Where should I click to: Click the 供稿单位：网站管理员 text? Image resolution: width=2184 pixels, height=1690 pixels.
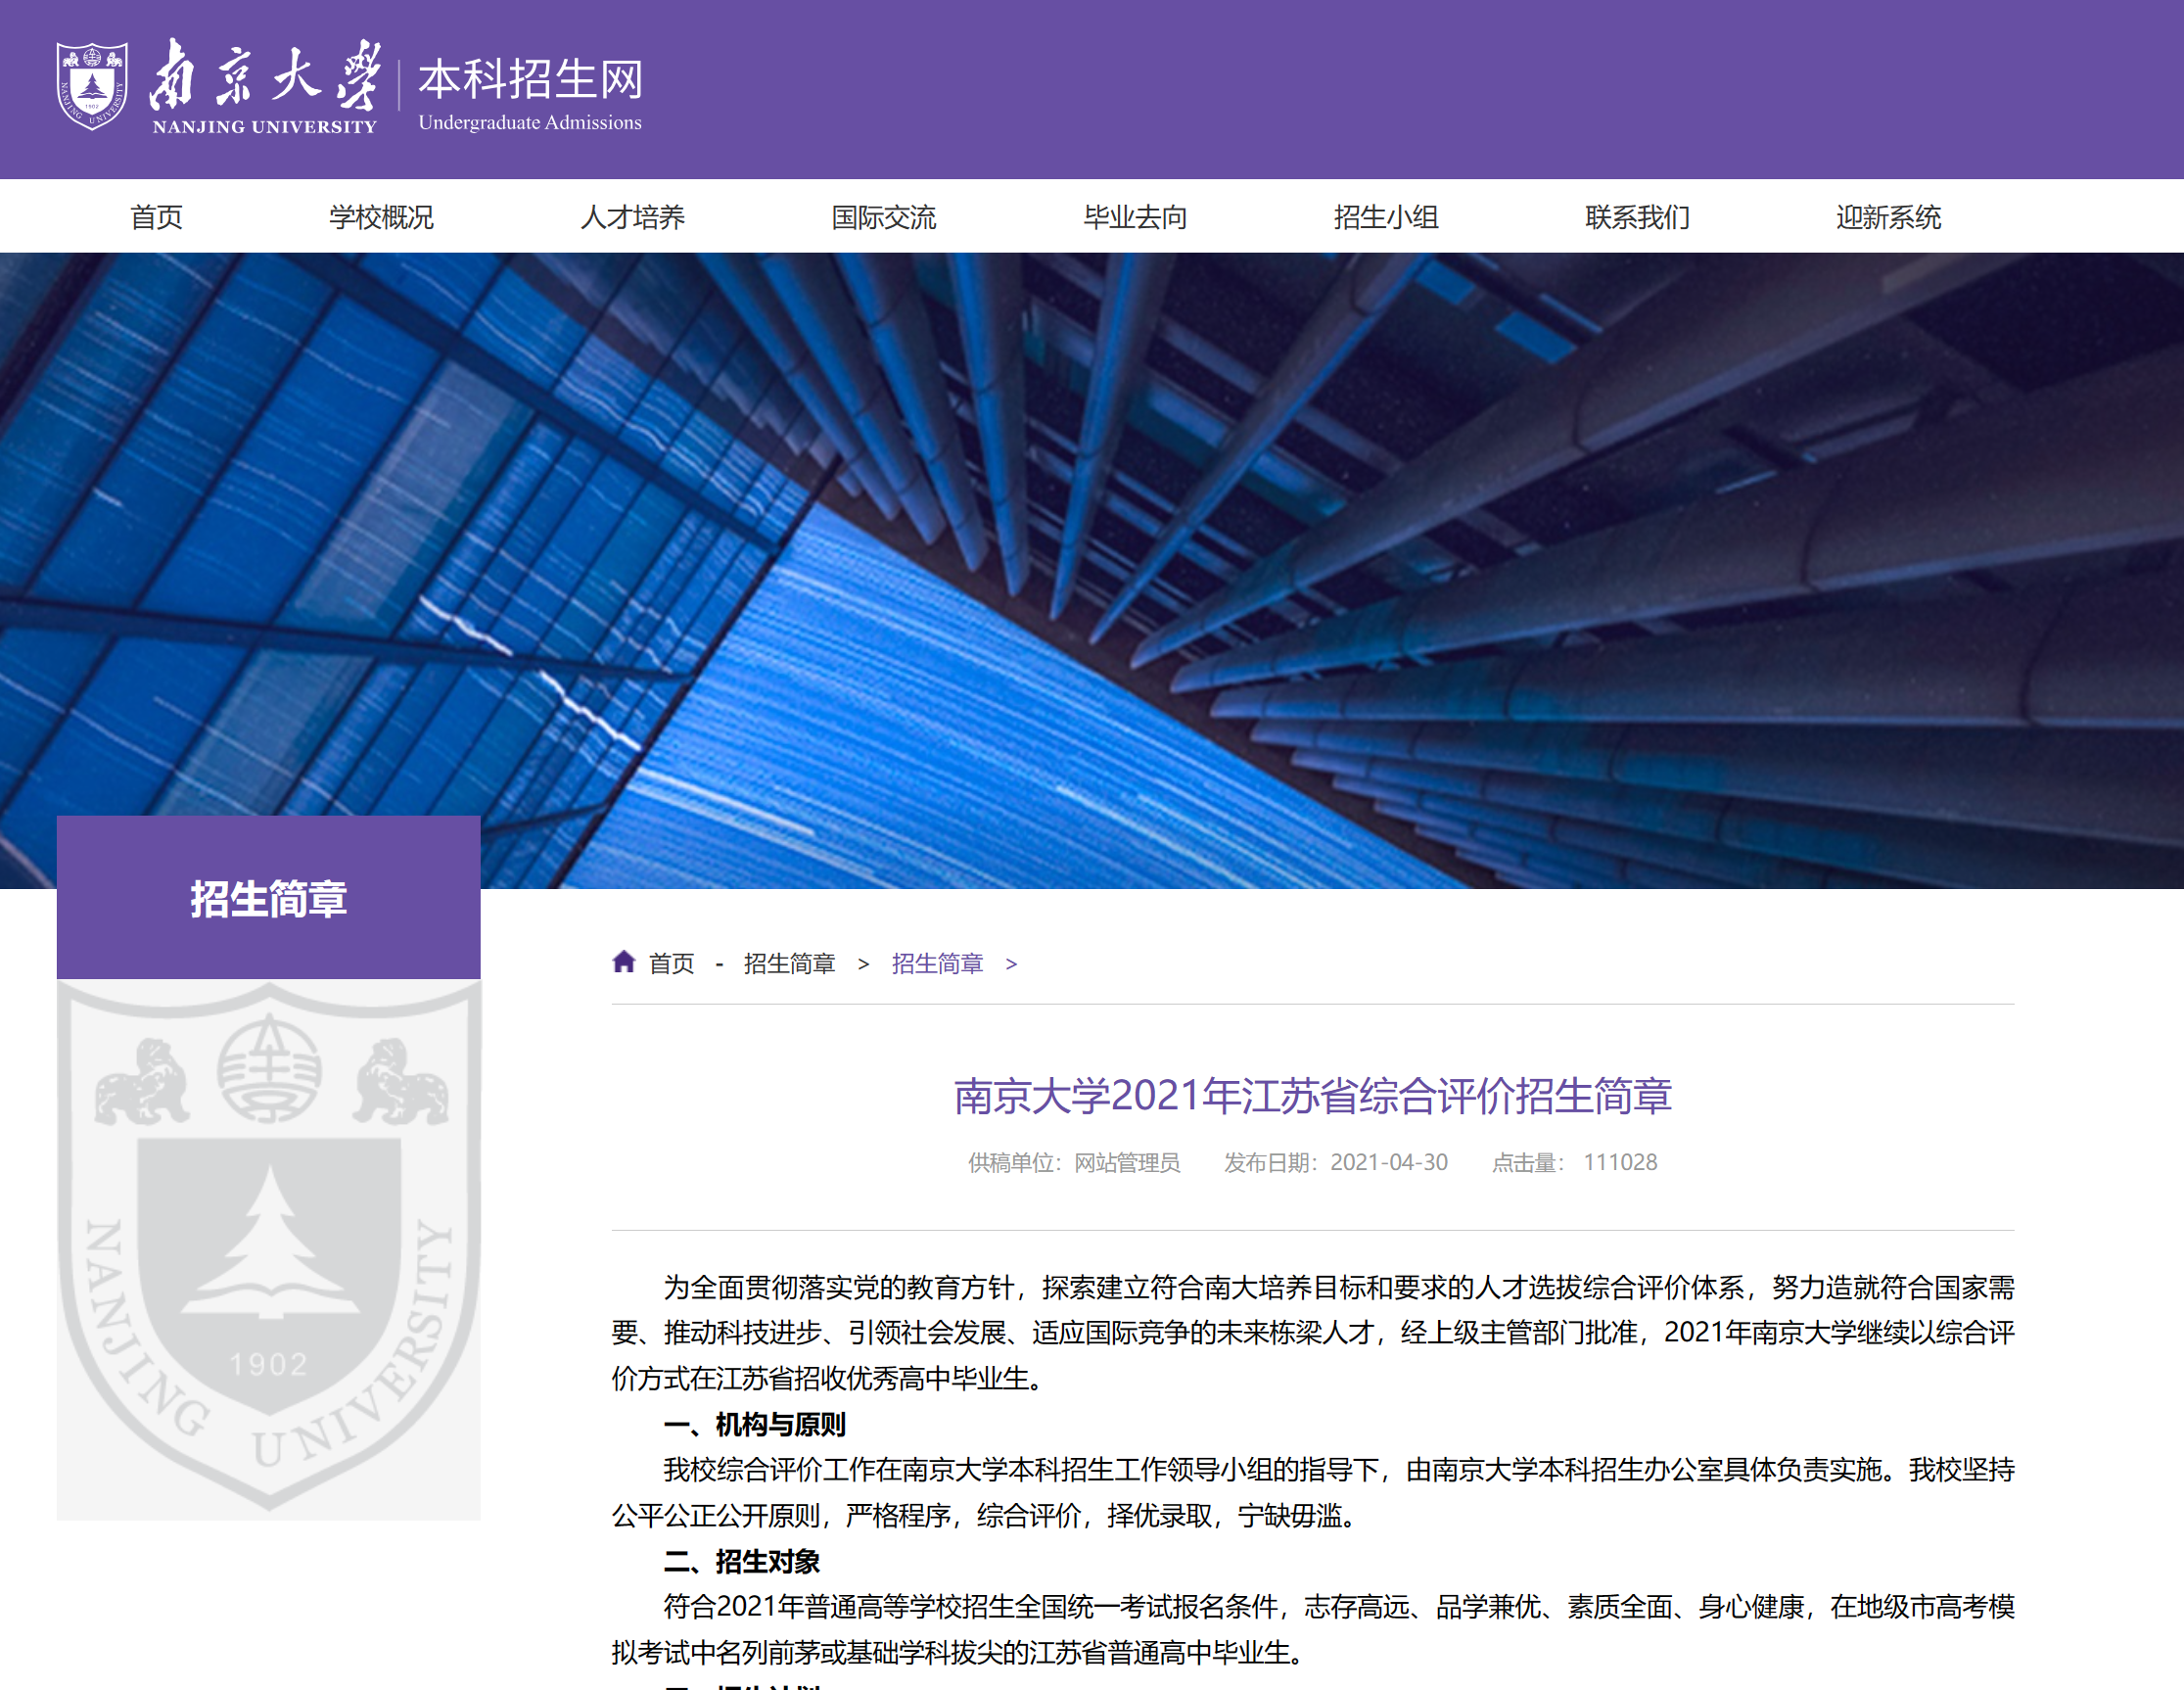1074,1162
